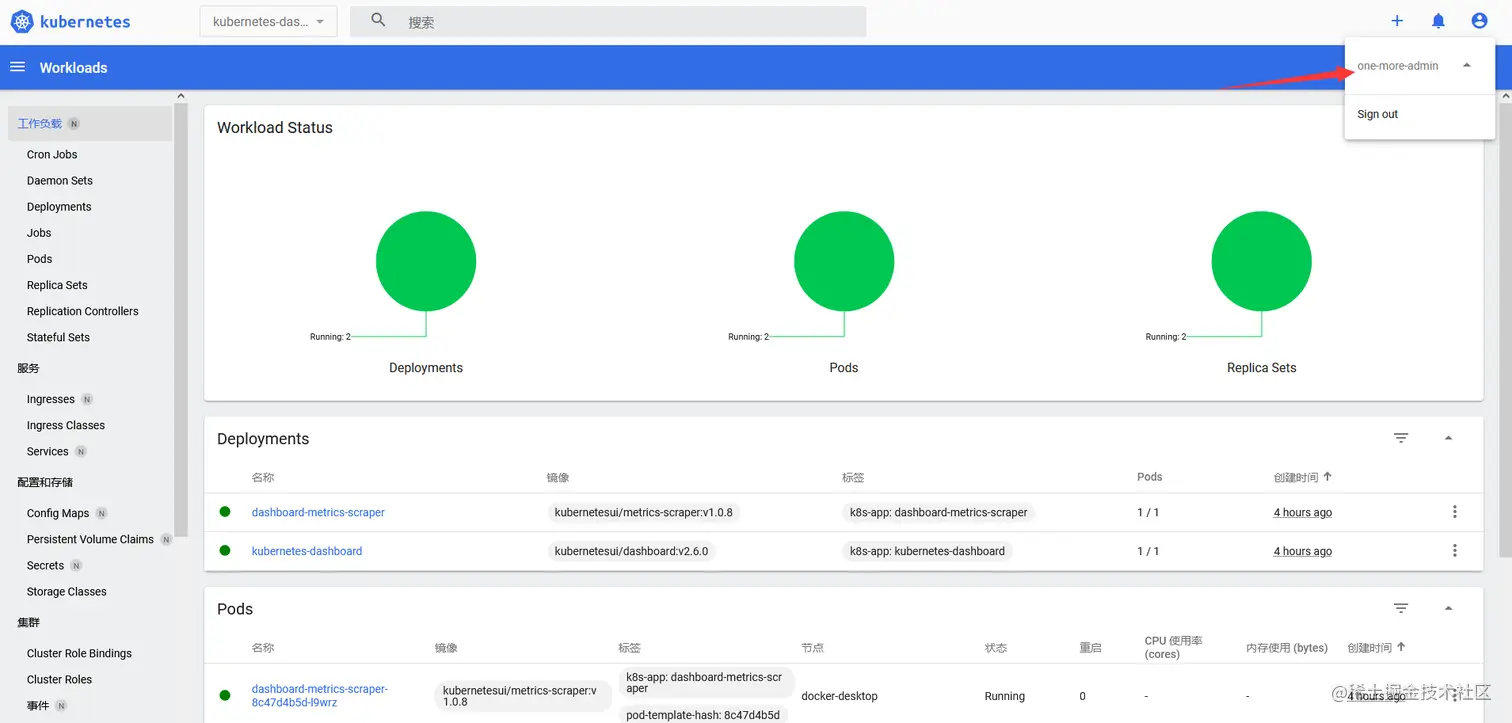Open Services in sidebar
The image size is (1512, 723).
pyautogui.click(x=48, y=452)
